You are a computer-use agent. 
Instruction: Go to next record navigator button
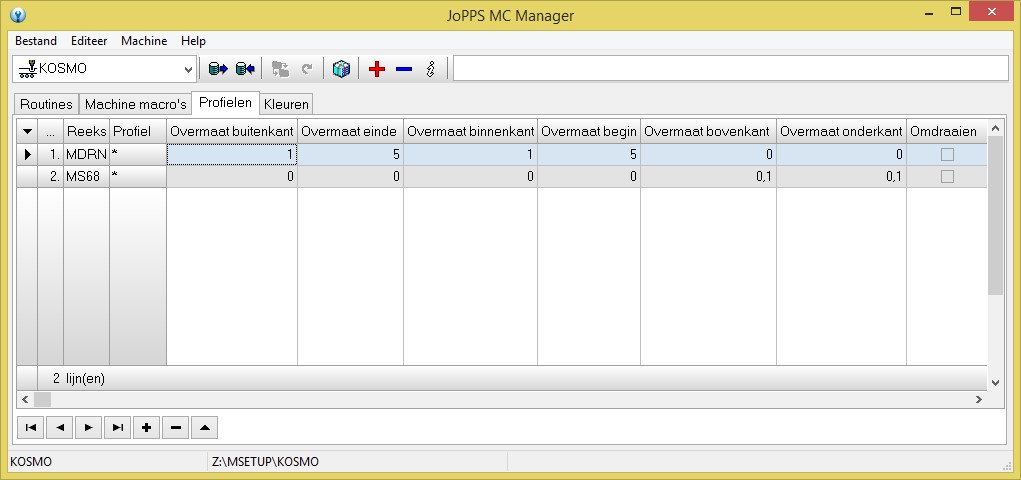(89, 427)
